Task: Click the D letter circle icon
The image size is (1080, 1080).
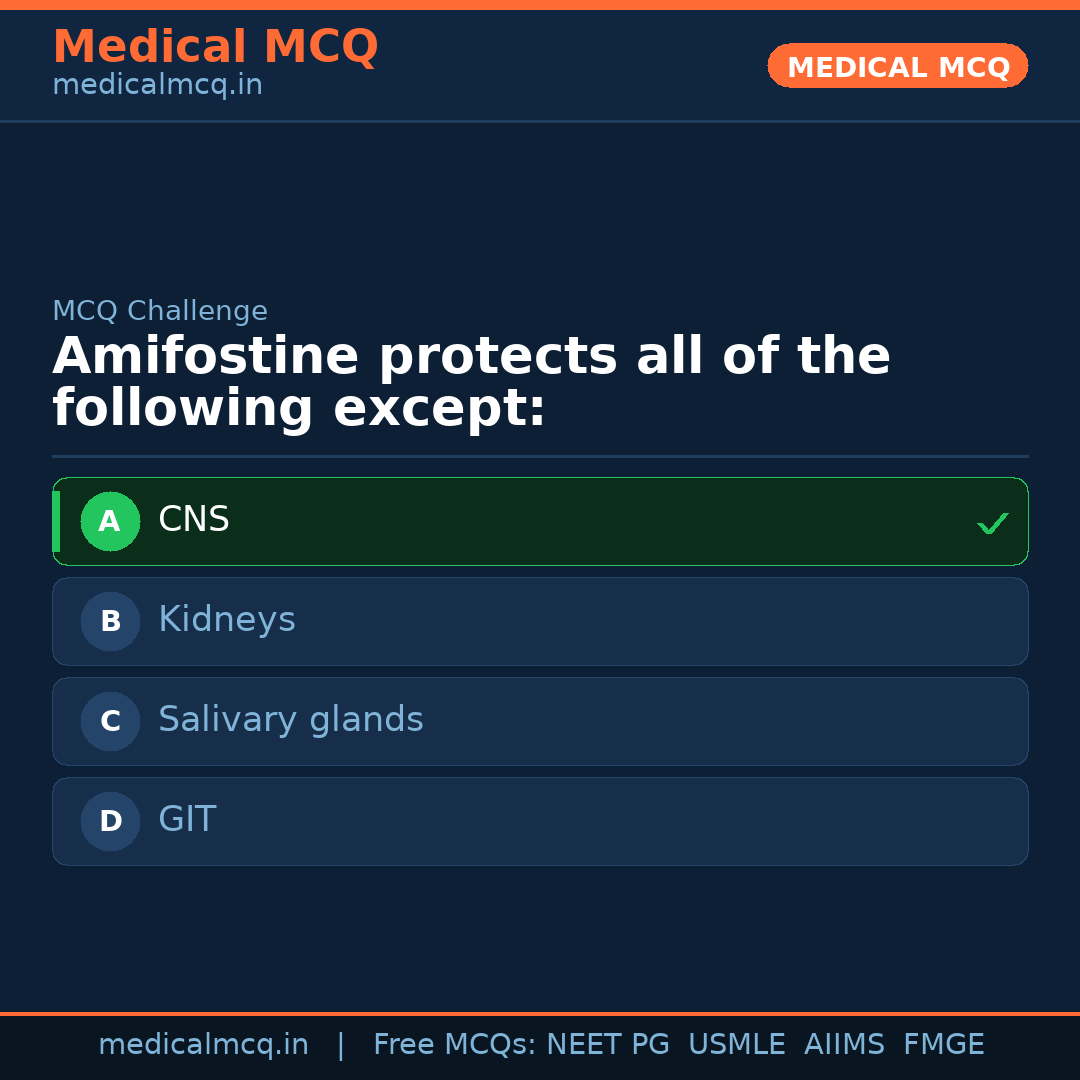Action: [110, 821]
